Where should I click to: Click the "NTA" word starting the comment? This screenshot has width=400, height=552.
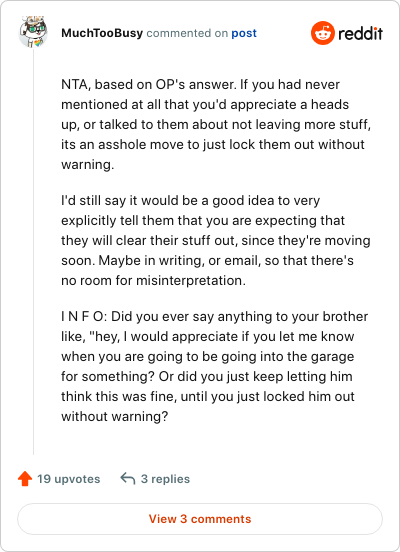click(x=74, y=84)
